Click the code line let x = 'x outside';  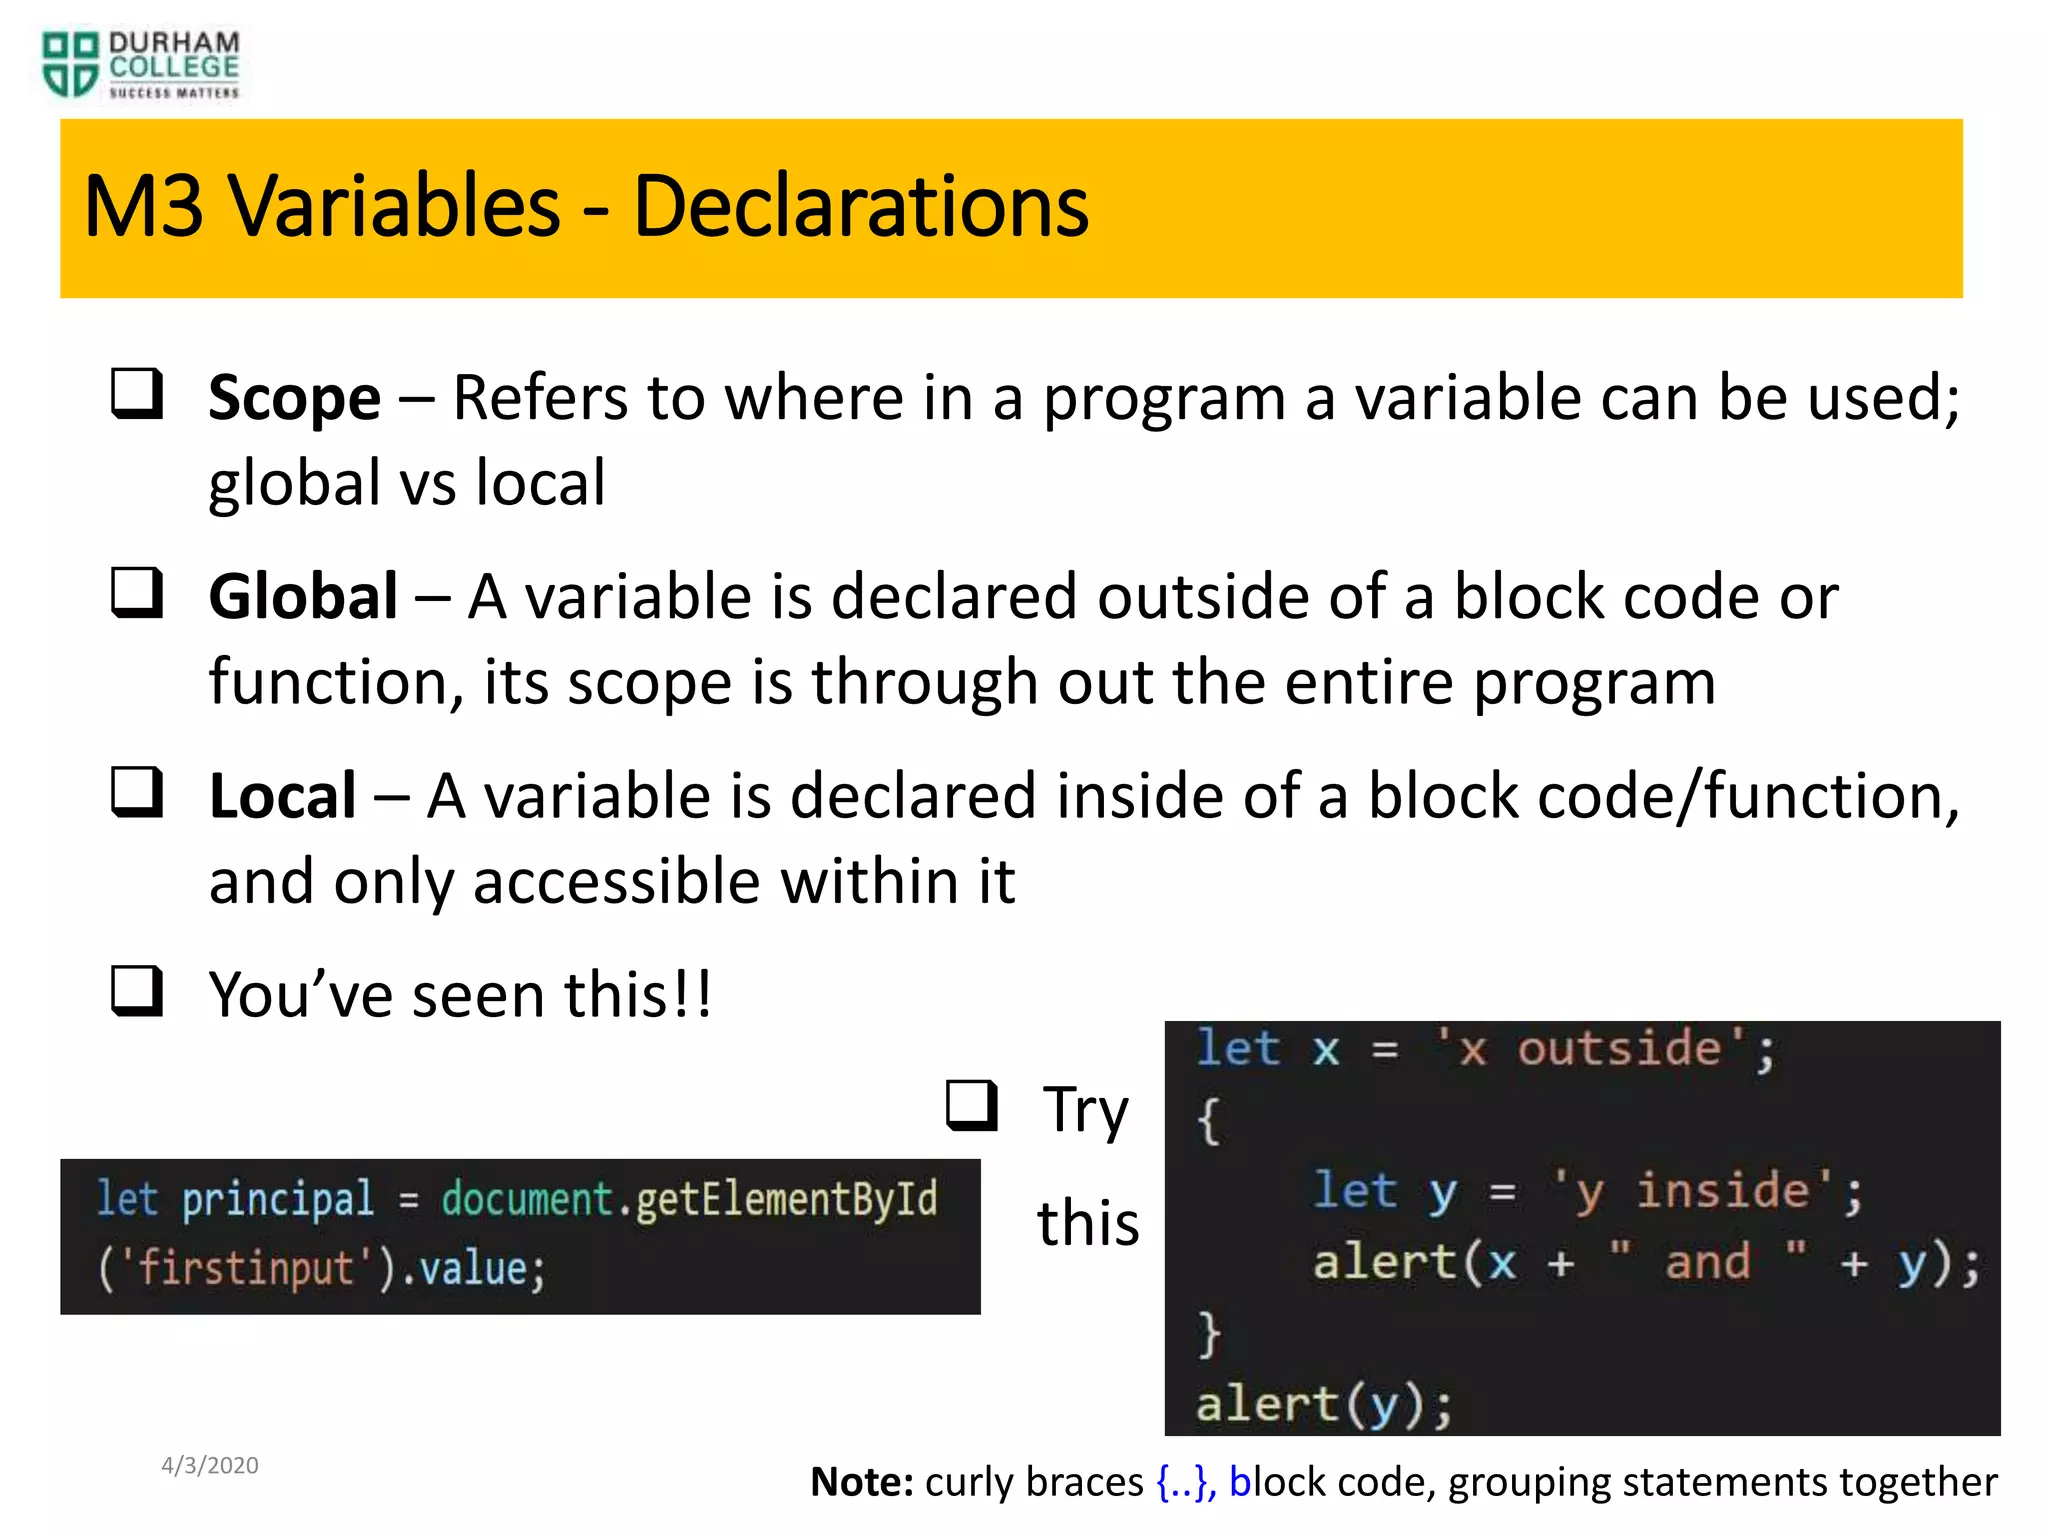pyautogui.click(x=1486, y=1050)
